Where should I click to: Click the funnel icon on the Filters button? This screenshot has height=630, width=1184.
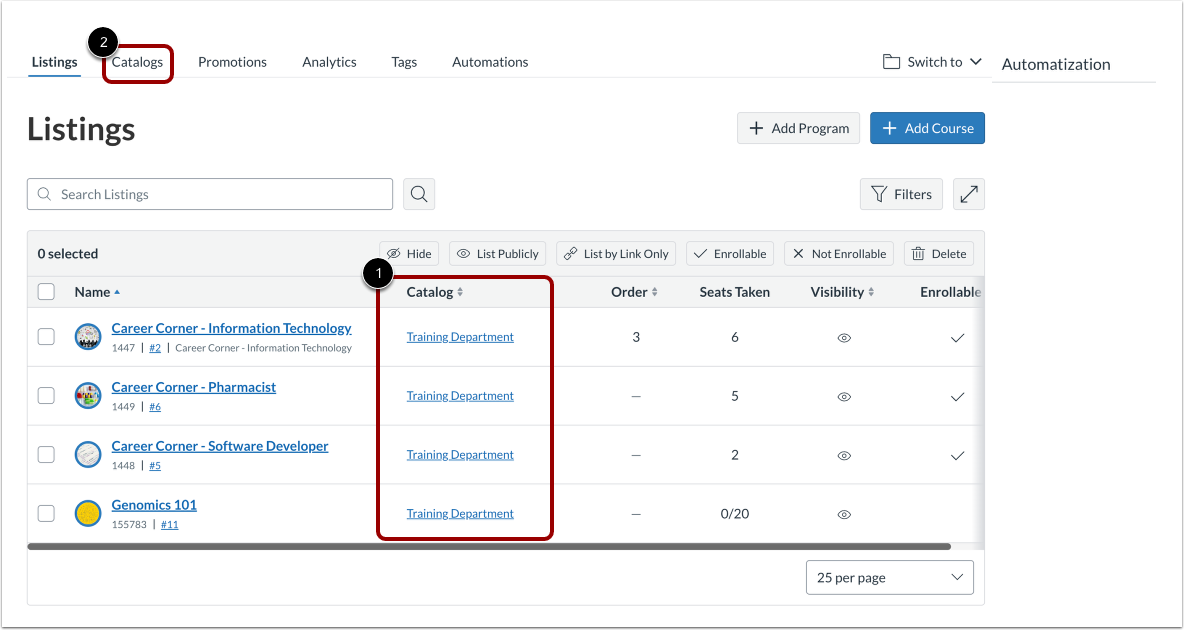pyautogui.click(x=879, y=194)
